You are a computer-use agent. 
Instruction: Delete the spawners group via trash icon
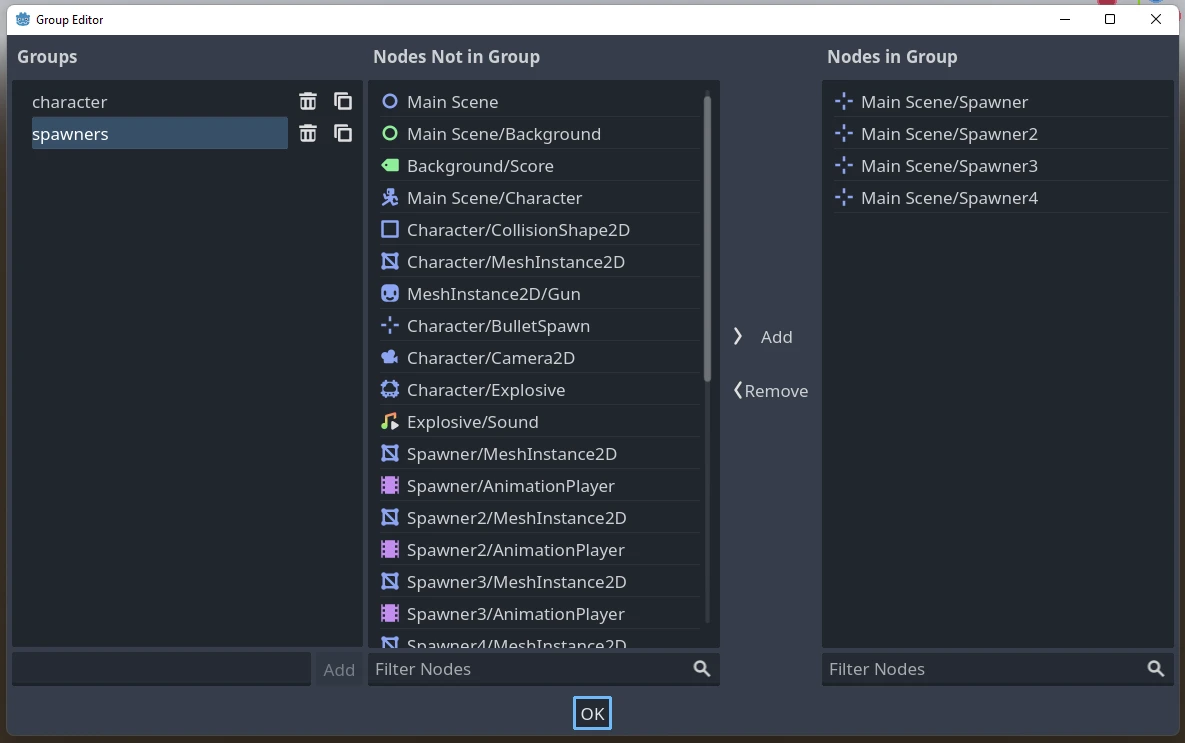click(x=307, y=133)
